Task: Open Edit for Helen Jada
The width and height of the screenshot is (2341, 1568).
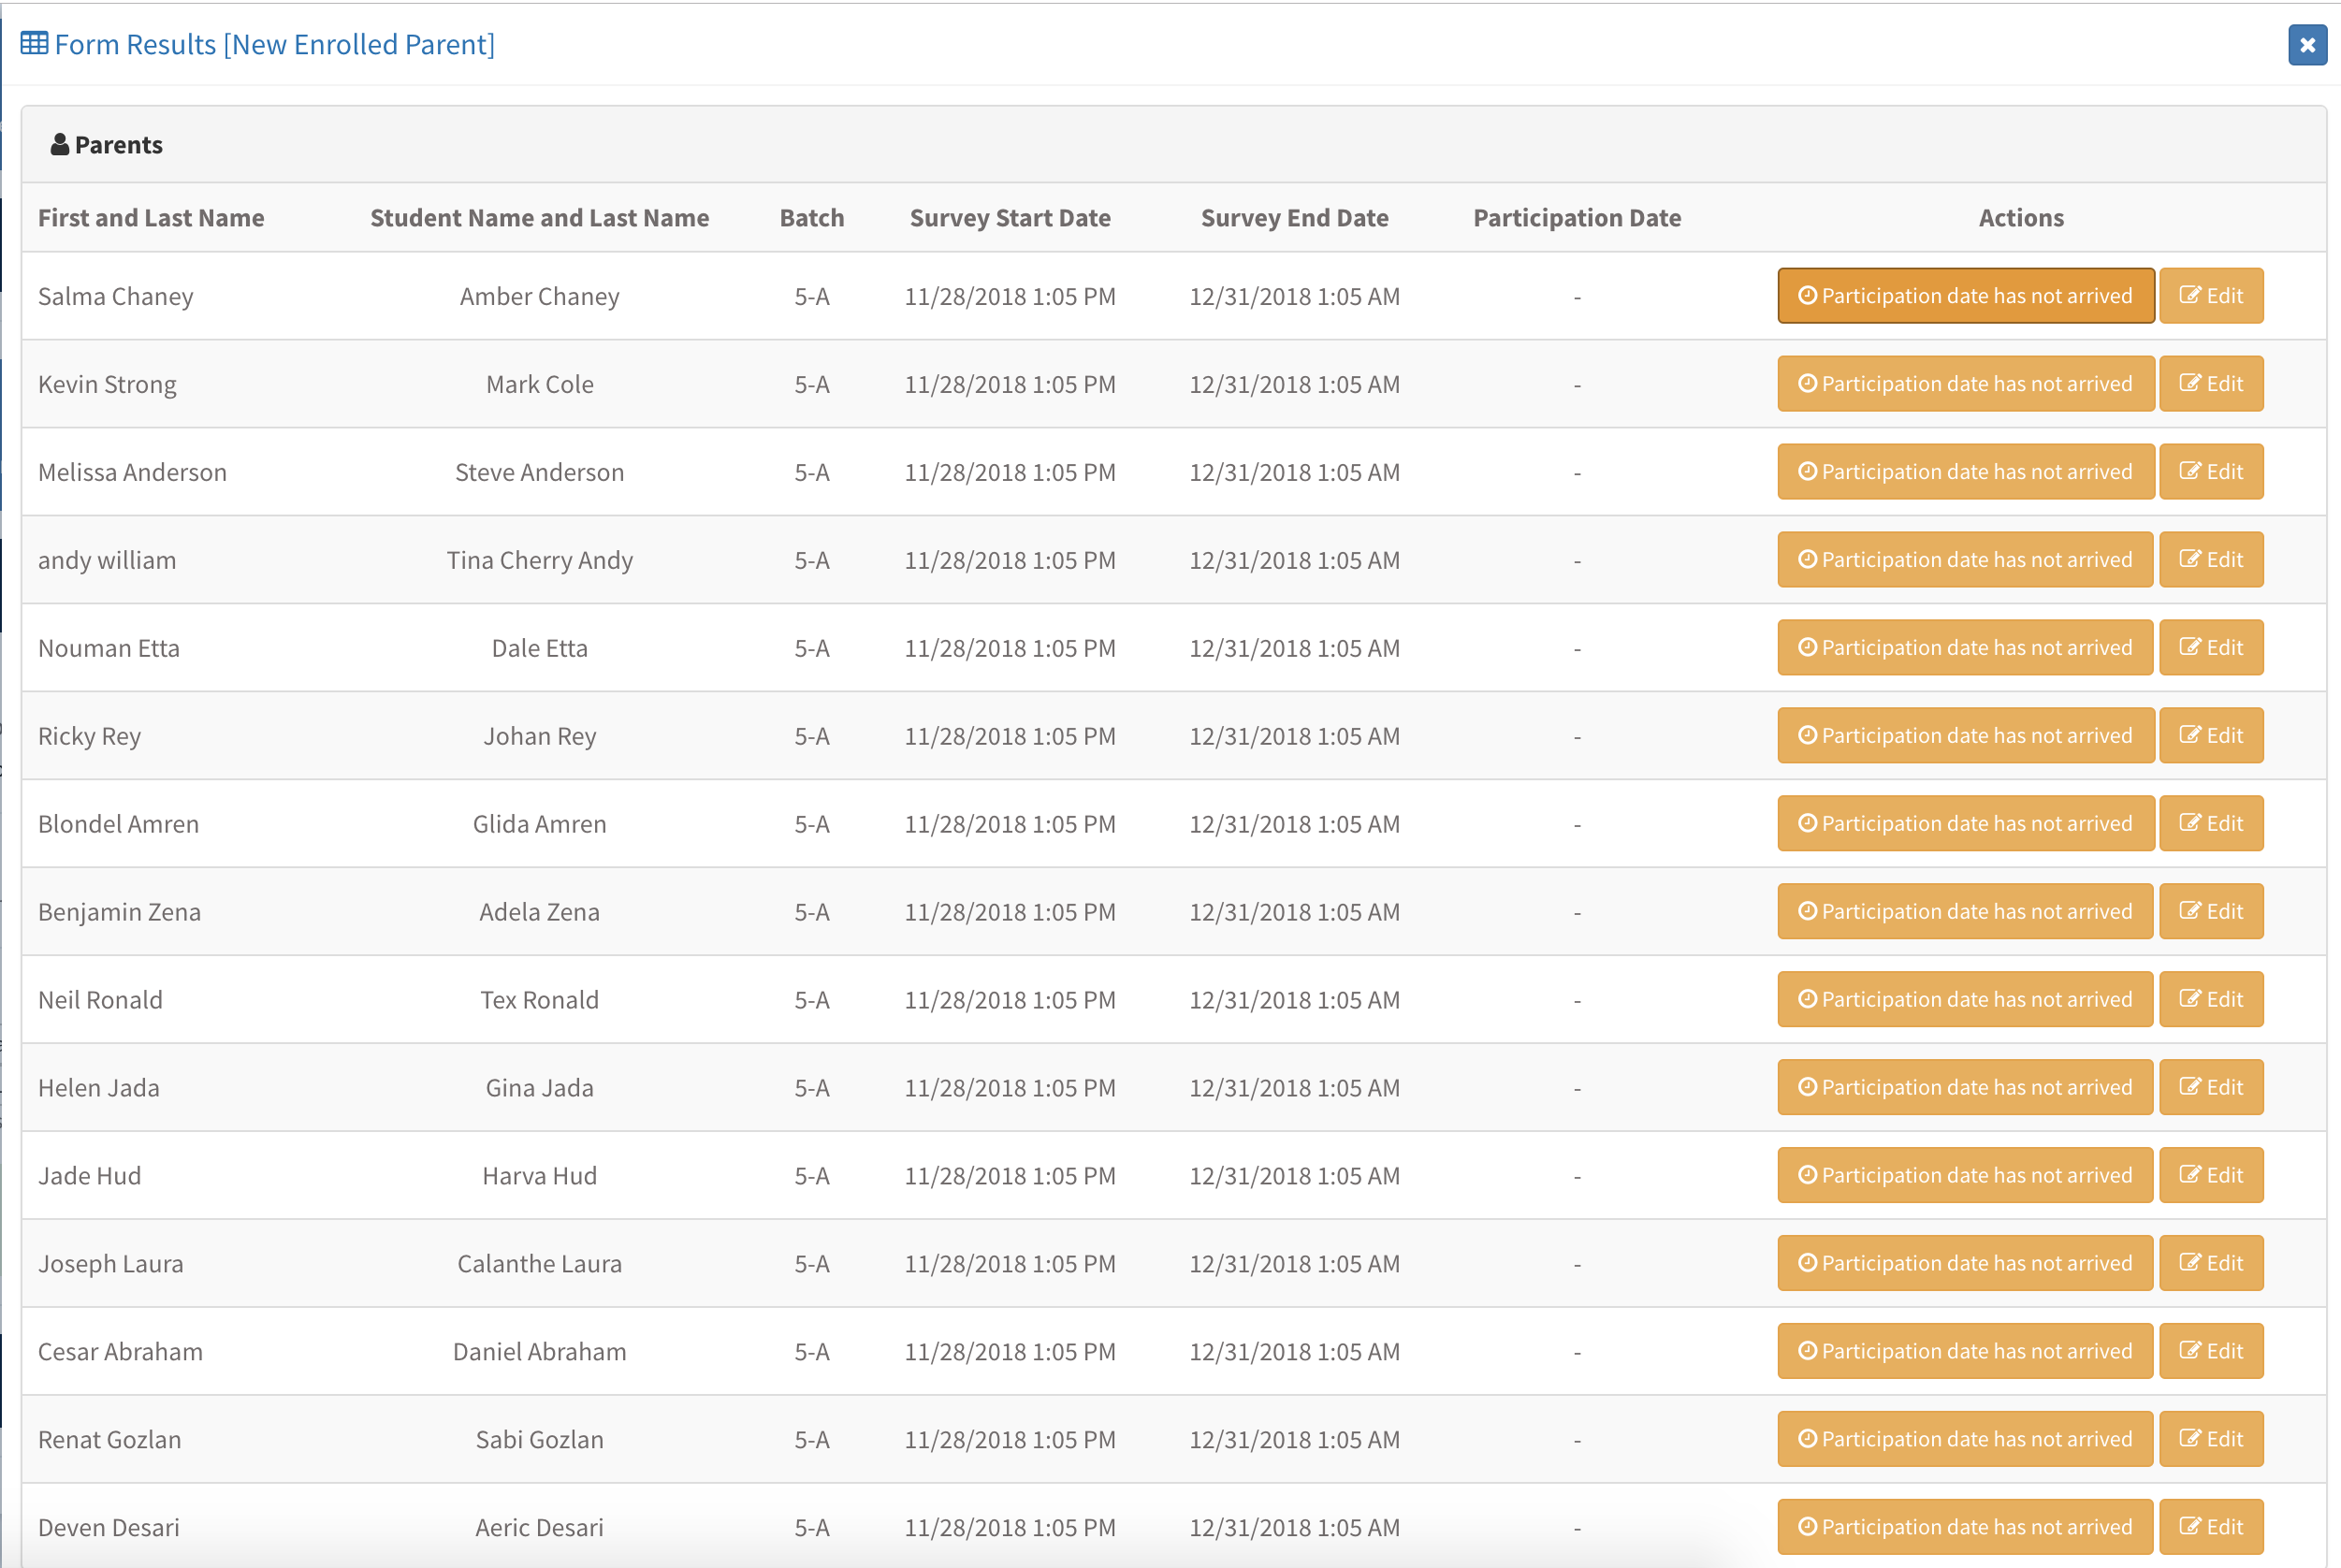Action: (x=2211, y=1088)
